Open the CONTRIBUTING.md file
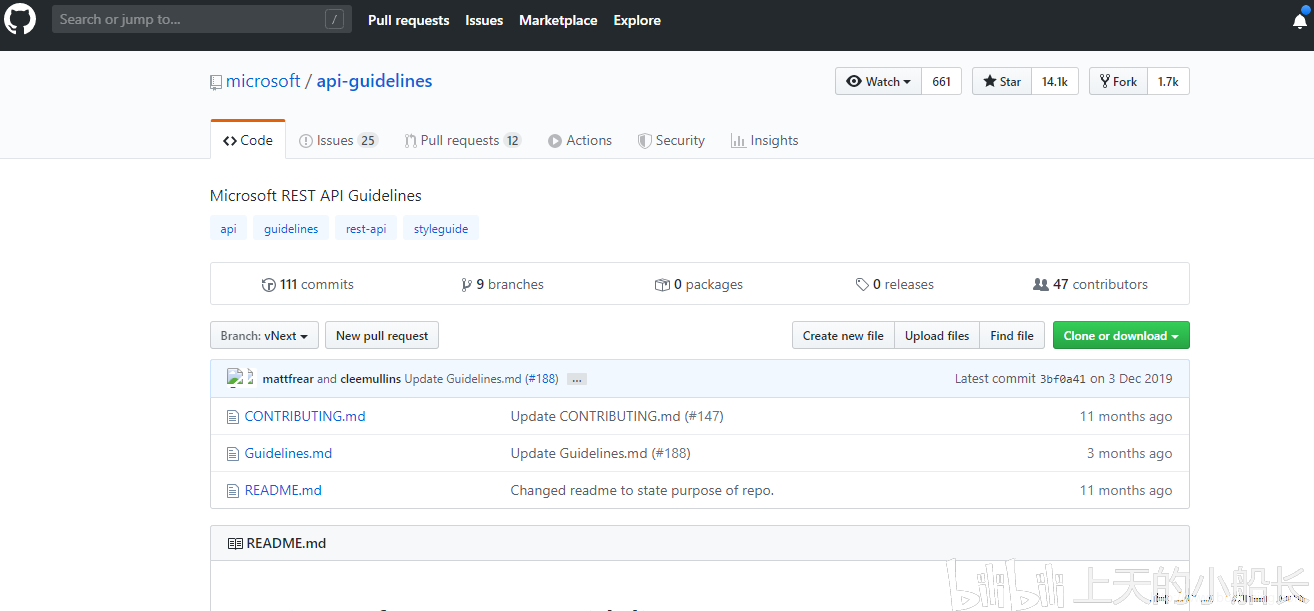 pyautogui.click(x=305, y=417)
